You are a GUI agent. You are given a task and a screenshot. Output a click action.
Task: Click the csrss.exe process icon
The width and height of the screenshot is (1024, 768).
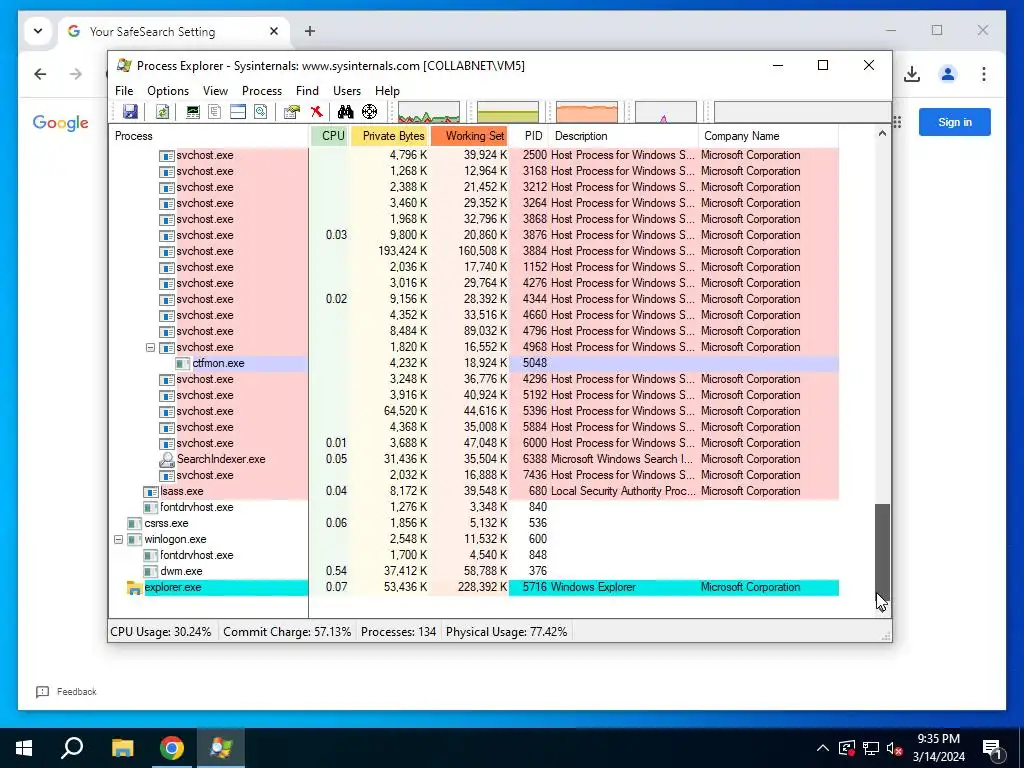(135, 524)
